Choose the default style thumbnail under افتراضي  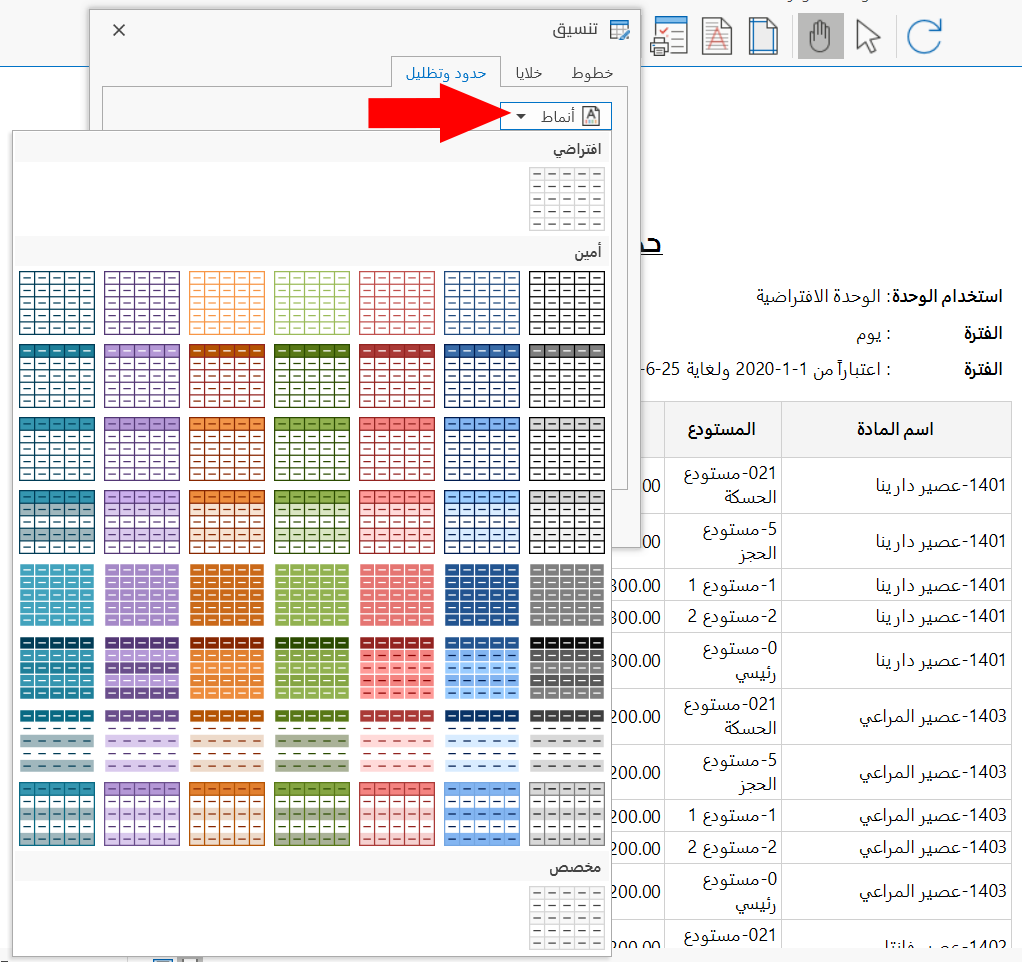(566, 199)
